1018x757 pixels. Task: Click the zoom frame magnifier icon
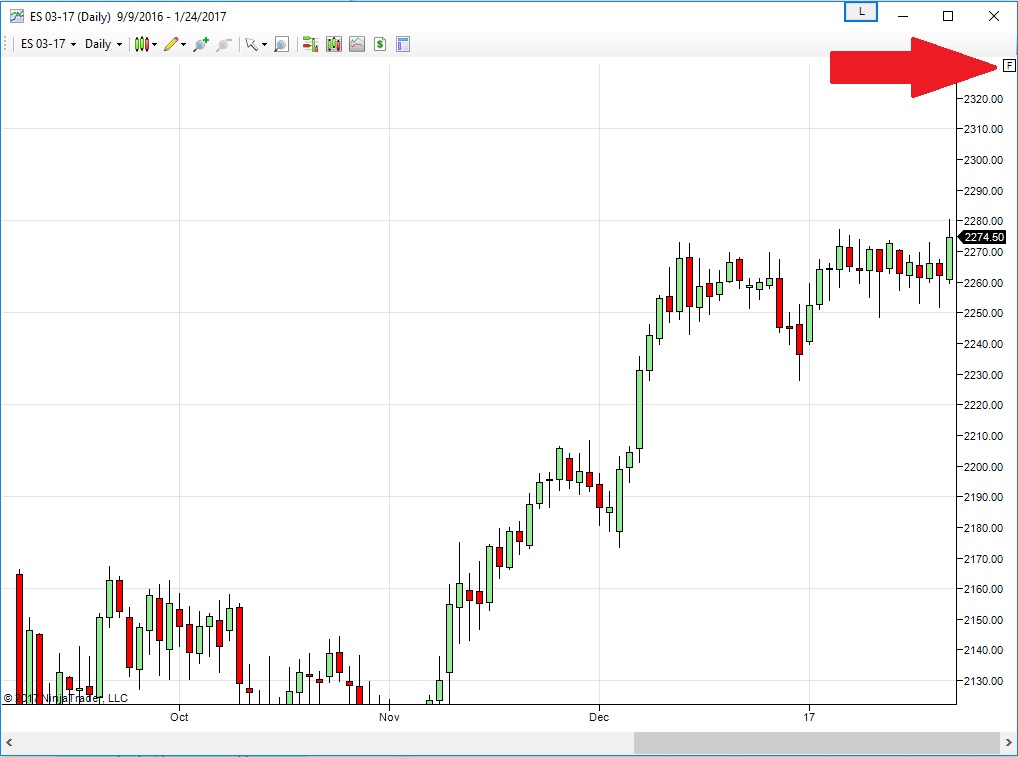click(281, 44)
